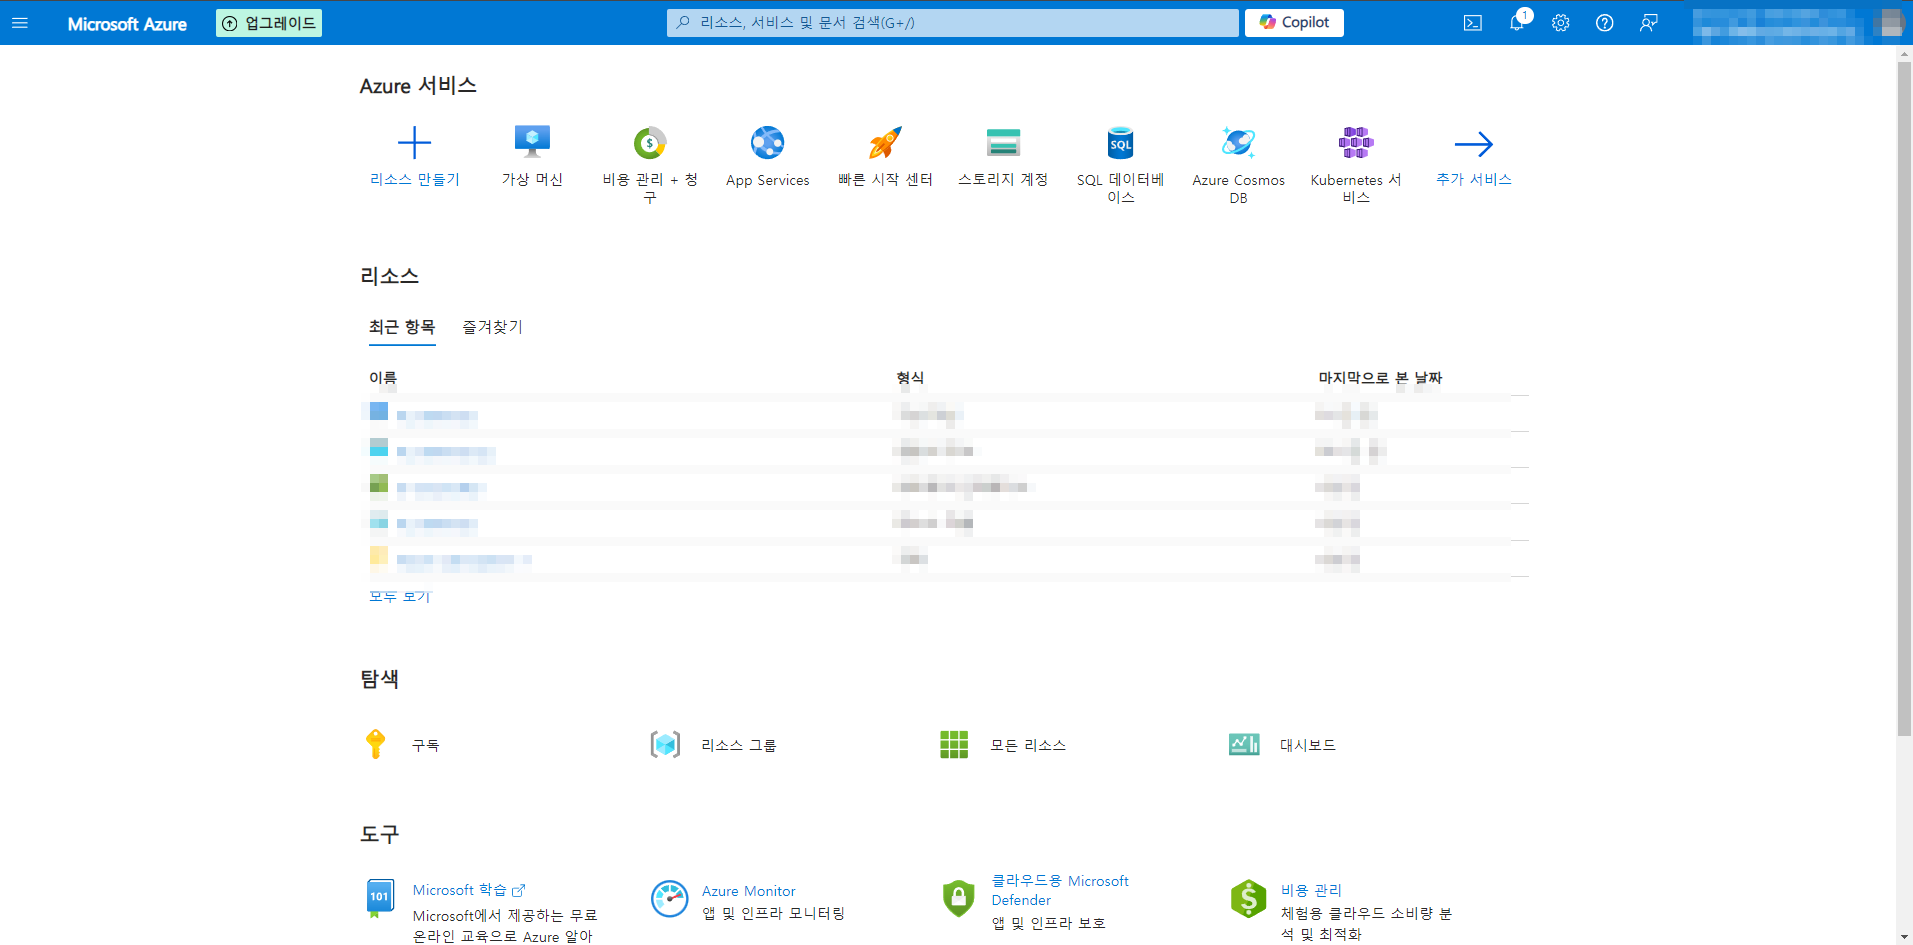1913x945 pixels.
Task: Open 리소스 그룹 cube icon
Action: [x=665, y=744]
